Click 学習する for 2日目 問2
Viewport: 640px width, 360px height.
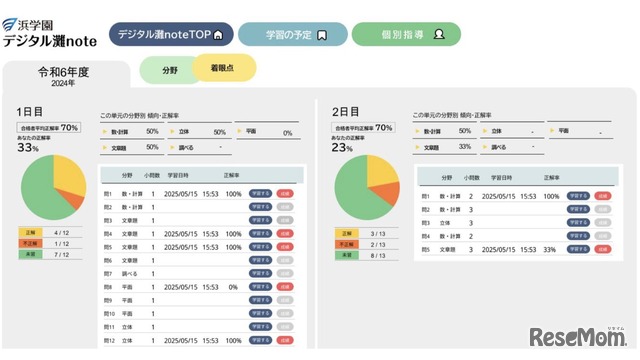click(x=578, y=209)
